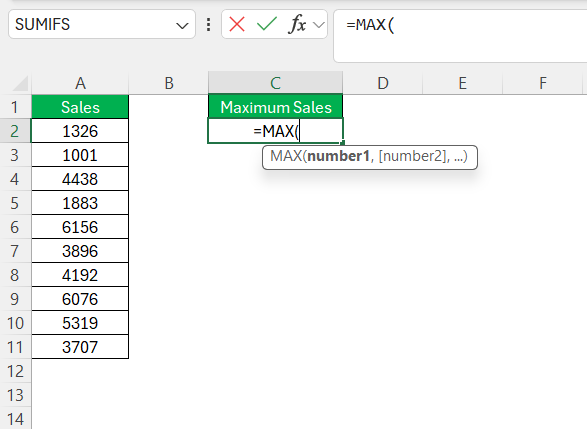Select column D header
This screenshot has width=587, height=429.
[x=383, y=83]
